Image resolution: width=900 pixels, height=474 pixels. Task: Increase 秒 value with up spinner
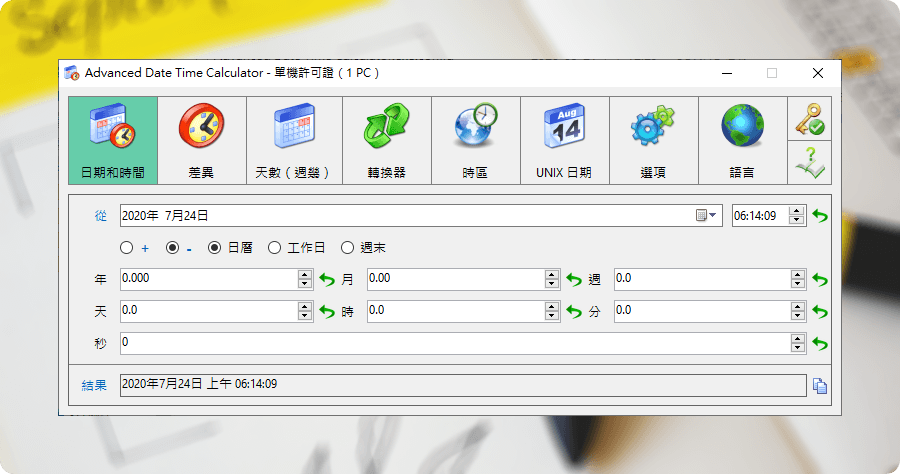pos(798,339)
